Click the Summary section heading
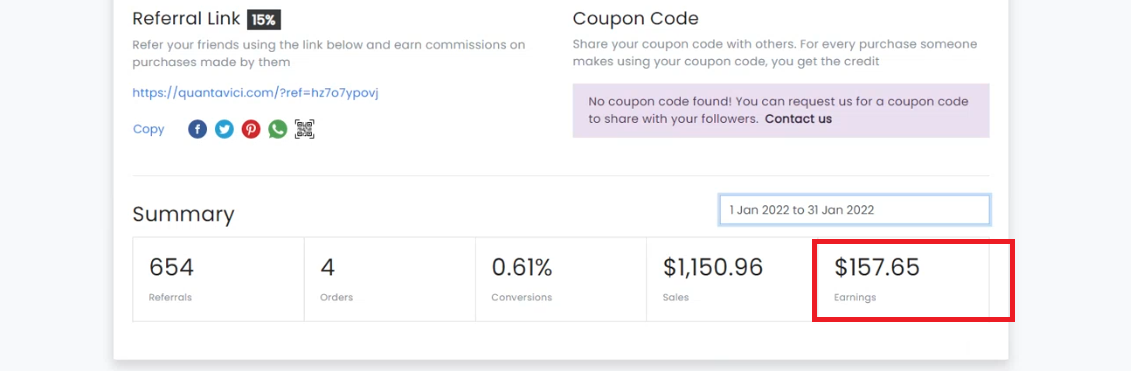 pos(183,214)
